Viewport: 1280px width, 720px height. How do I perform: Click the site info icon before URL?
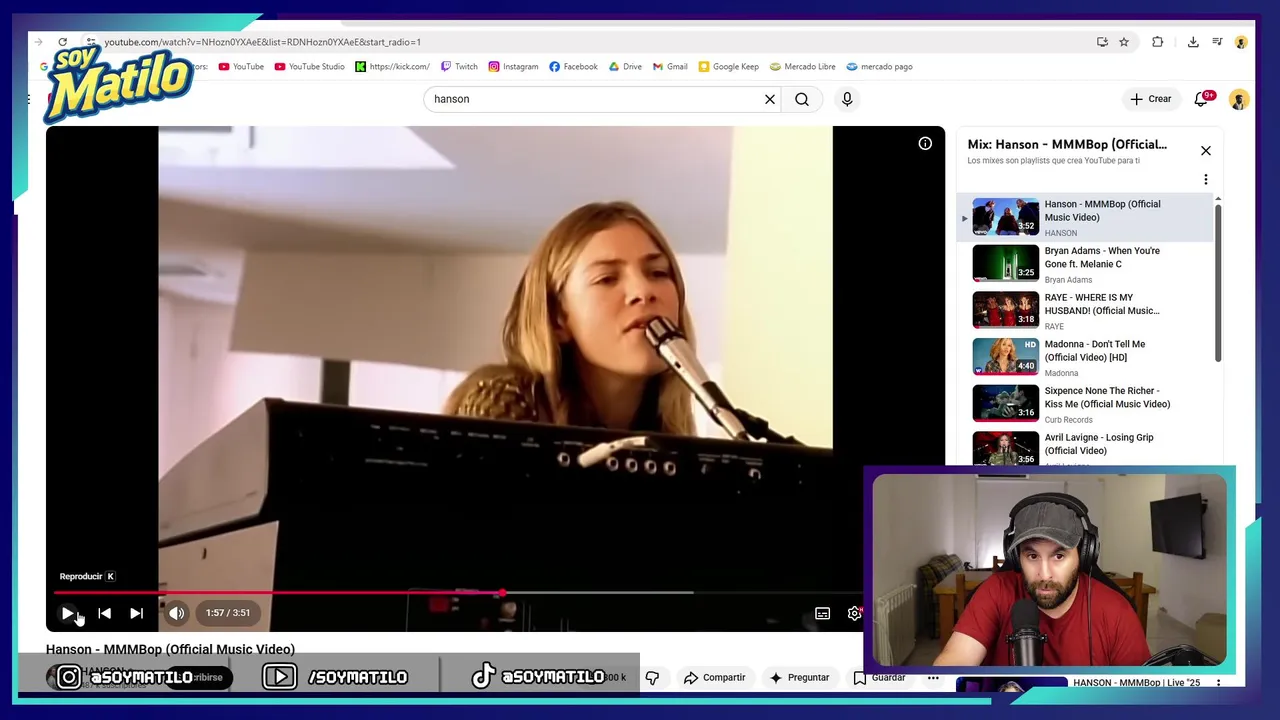click(90, 42)
